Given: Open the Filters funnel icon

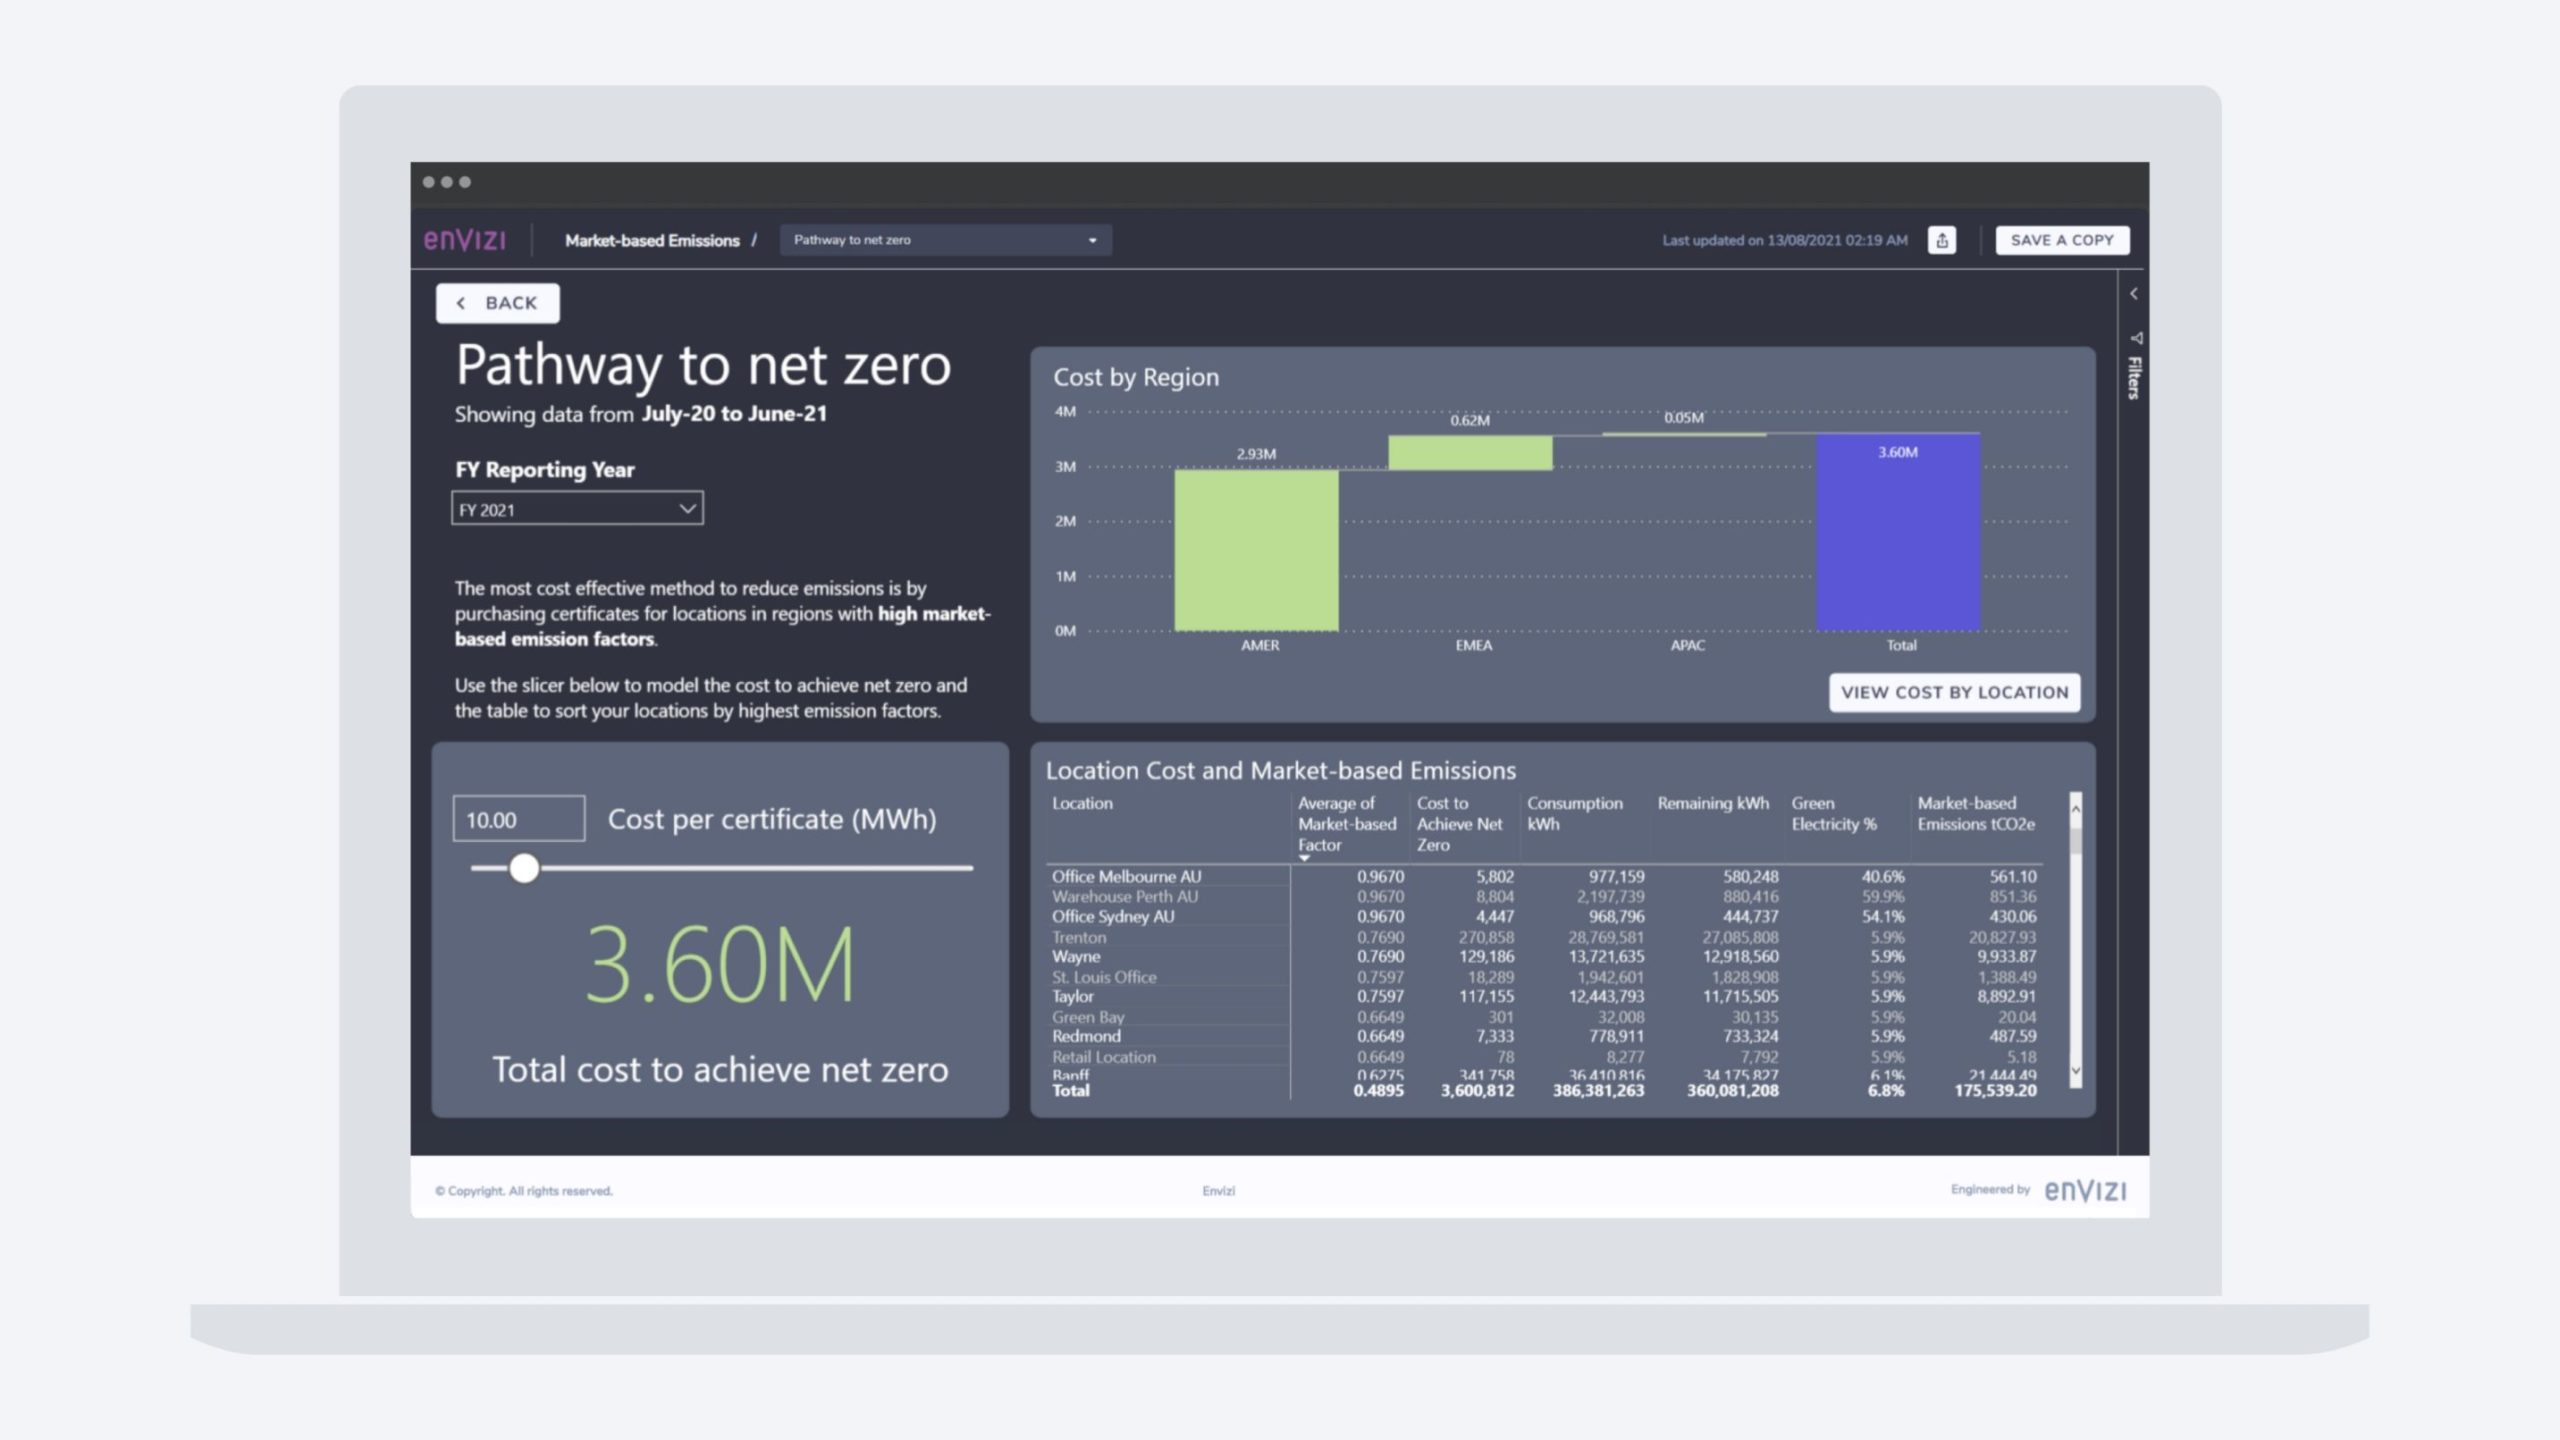Looking at the screenshot, I should [2135, 338].
